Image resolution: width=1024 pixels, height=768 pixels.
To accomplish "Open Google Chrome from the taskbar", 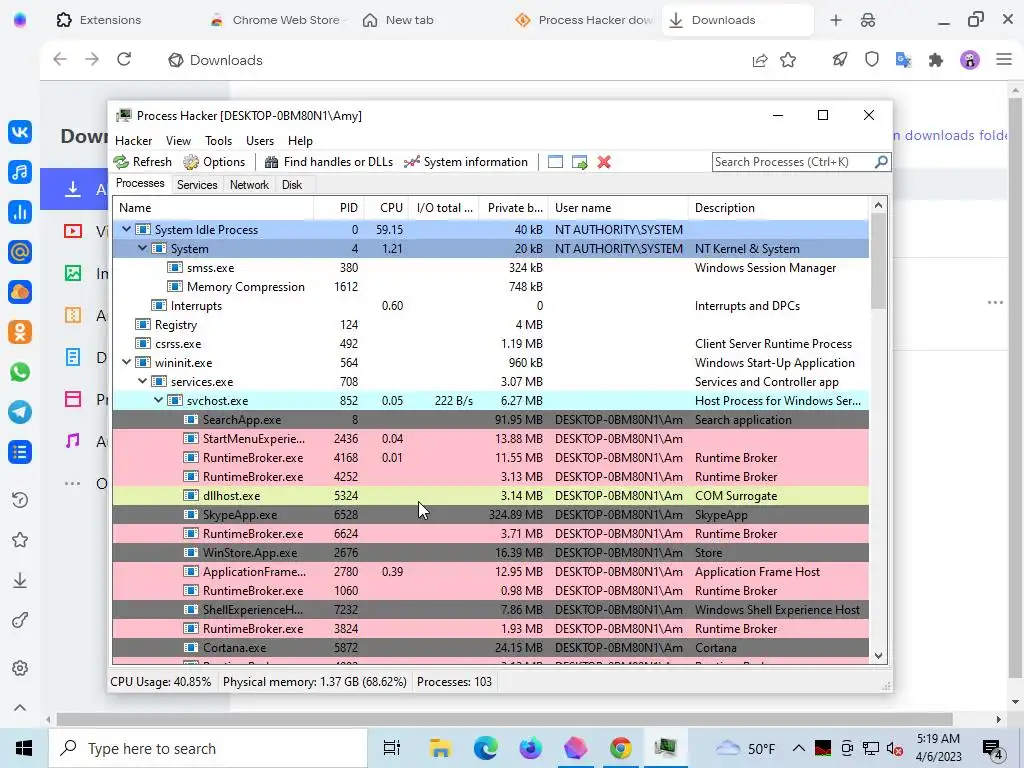I will pos(620,748).
